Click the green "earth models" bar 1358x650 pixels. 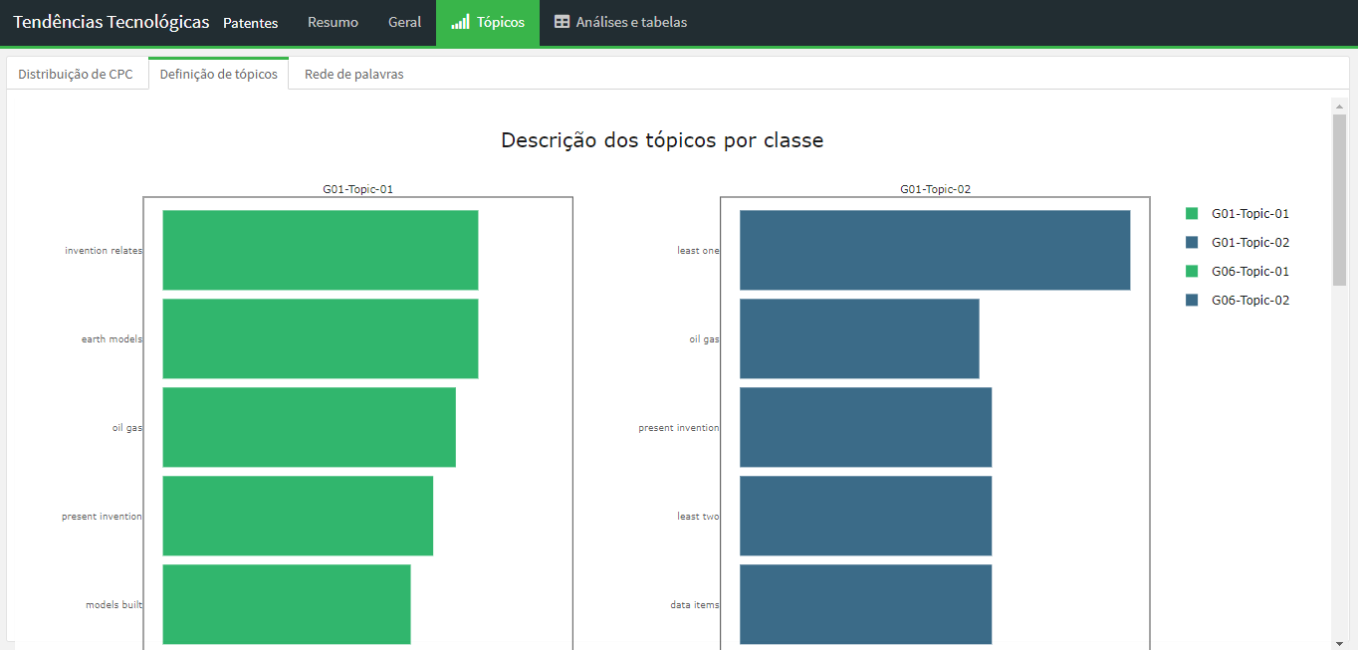[x=320, y=339]
